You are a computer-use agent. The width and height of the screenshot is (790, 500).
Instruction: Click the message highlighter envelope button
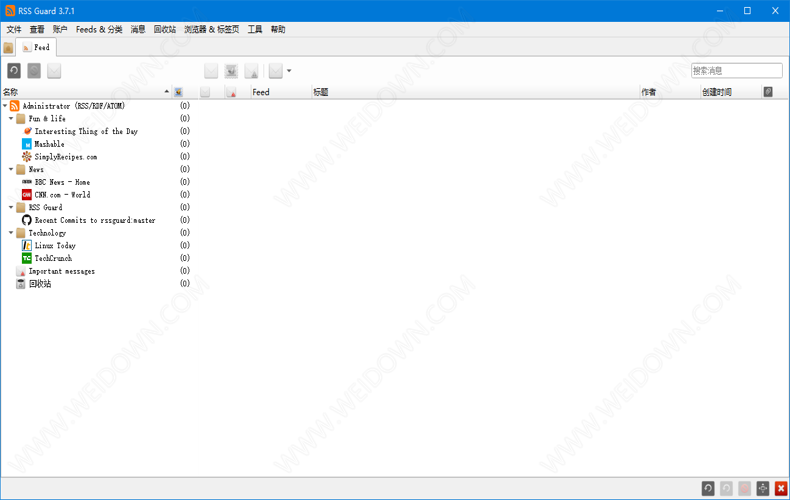tap(276, 71)
